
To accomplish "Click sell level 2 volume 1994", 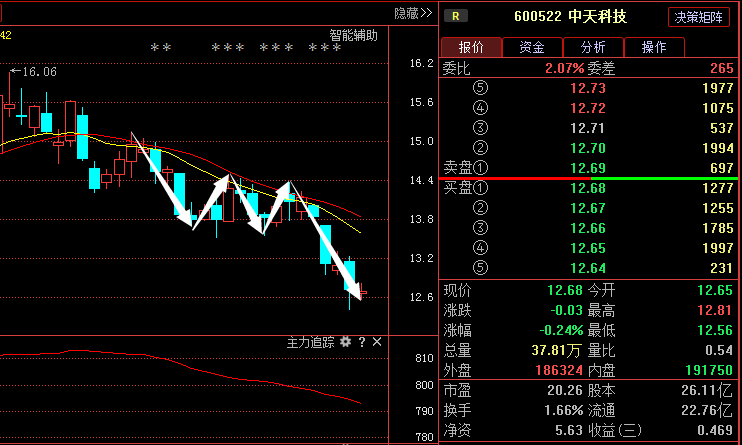I will 718,148.
